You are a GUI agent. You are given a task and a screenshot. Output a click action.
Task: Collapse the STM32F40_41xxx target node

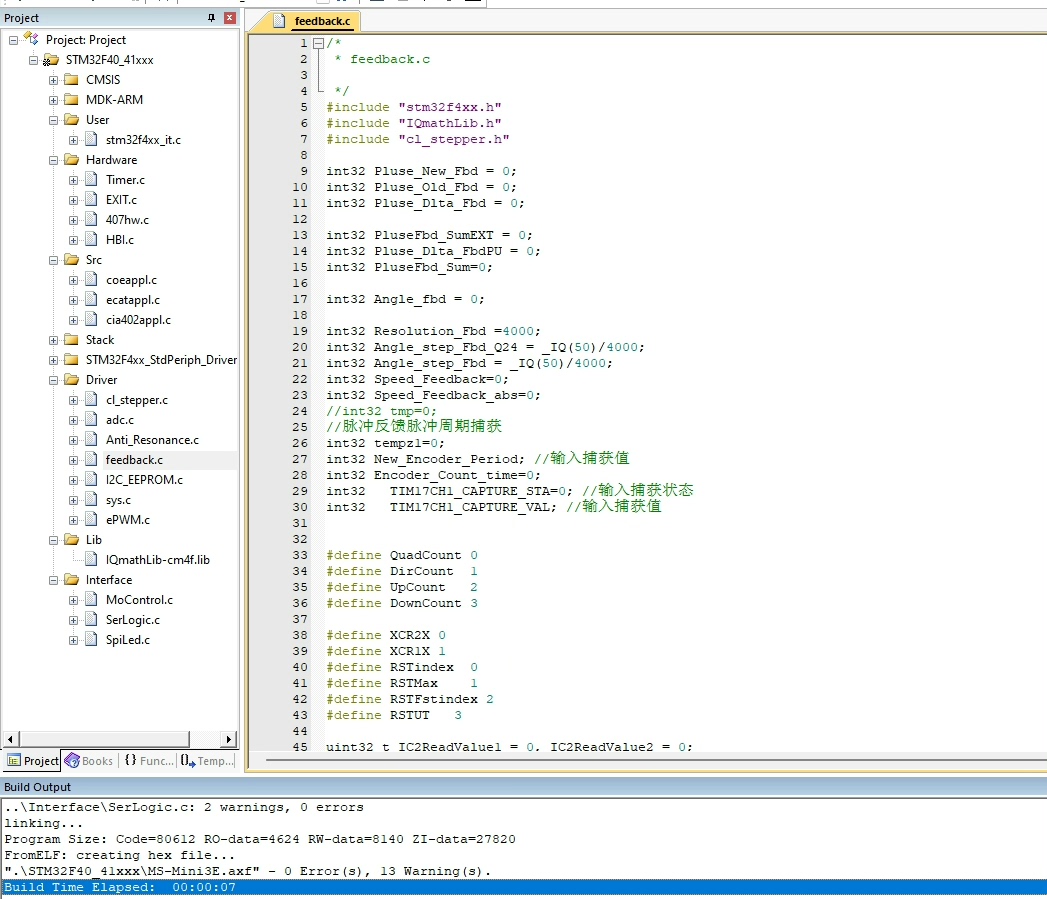click(33, 60)
